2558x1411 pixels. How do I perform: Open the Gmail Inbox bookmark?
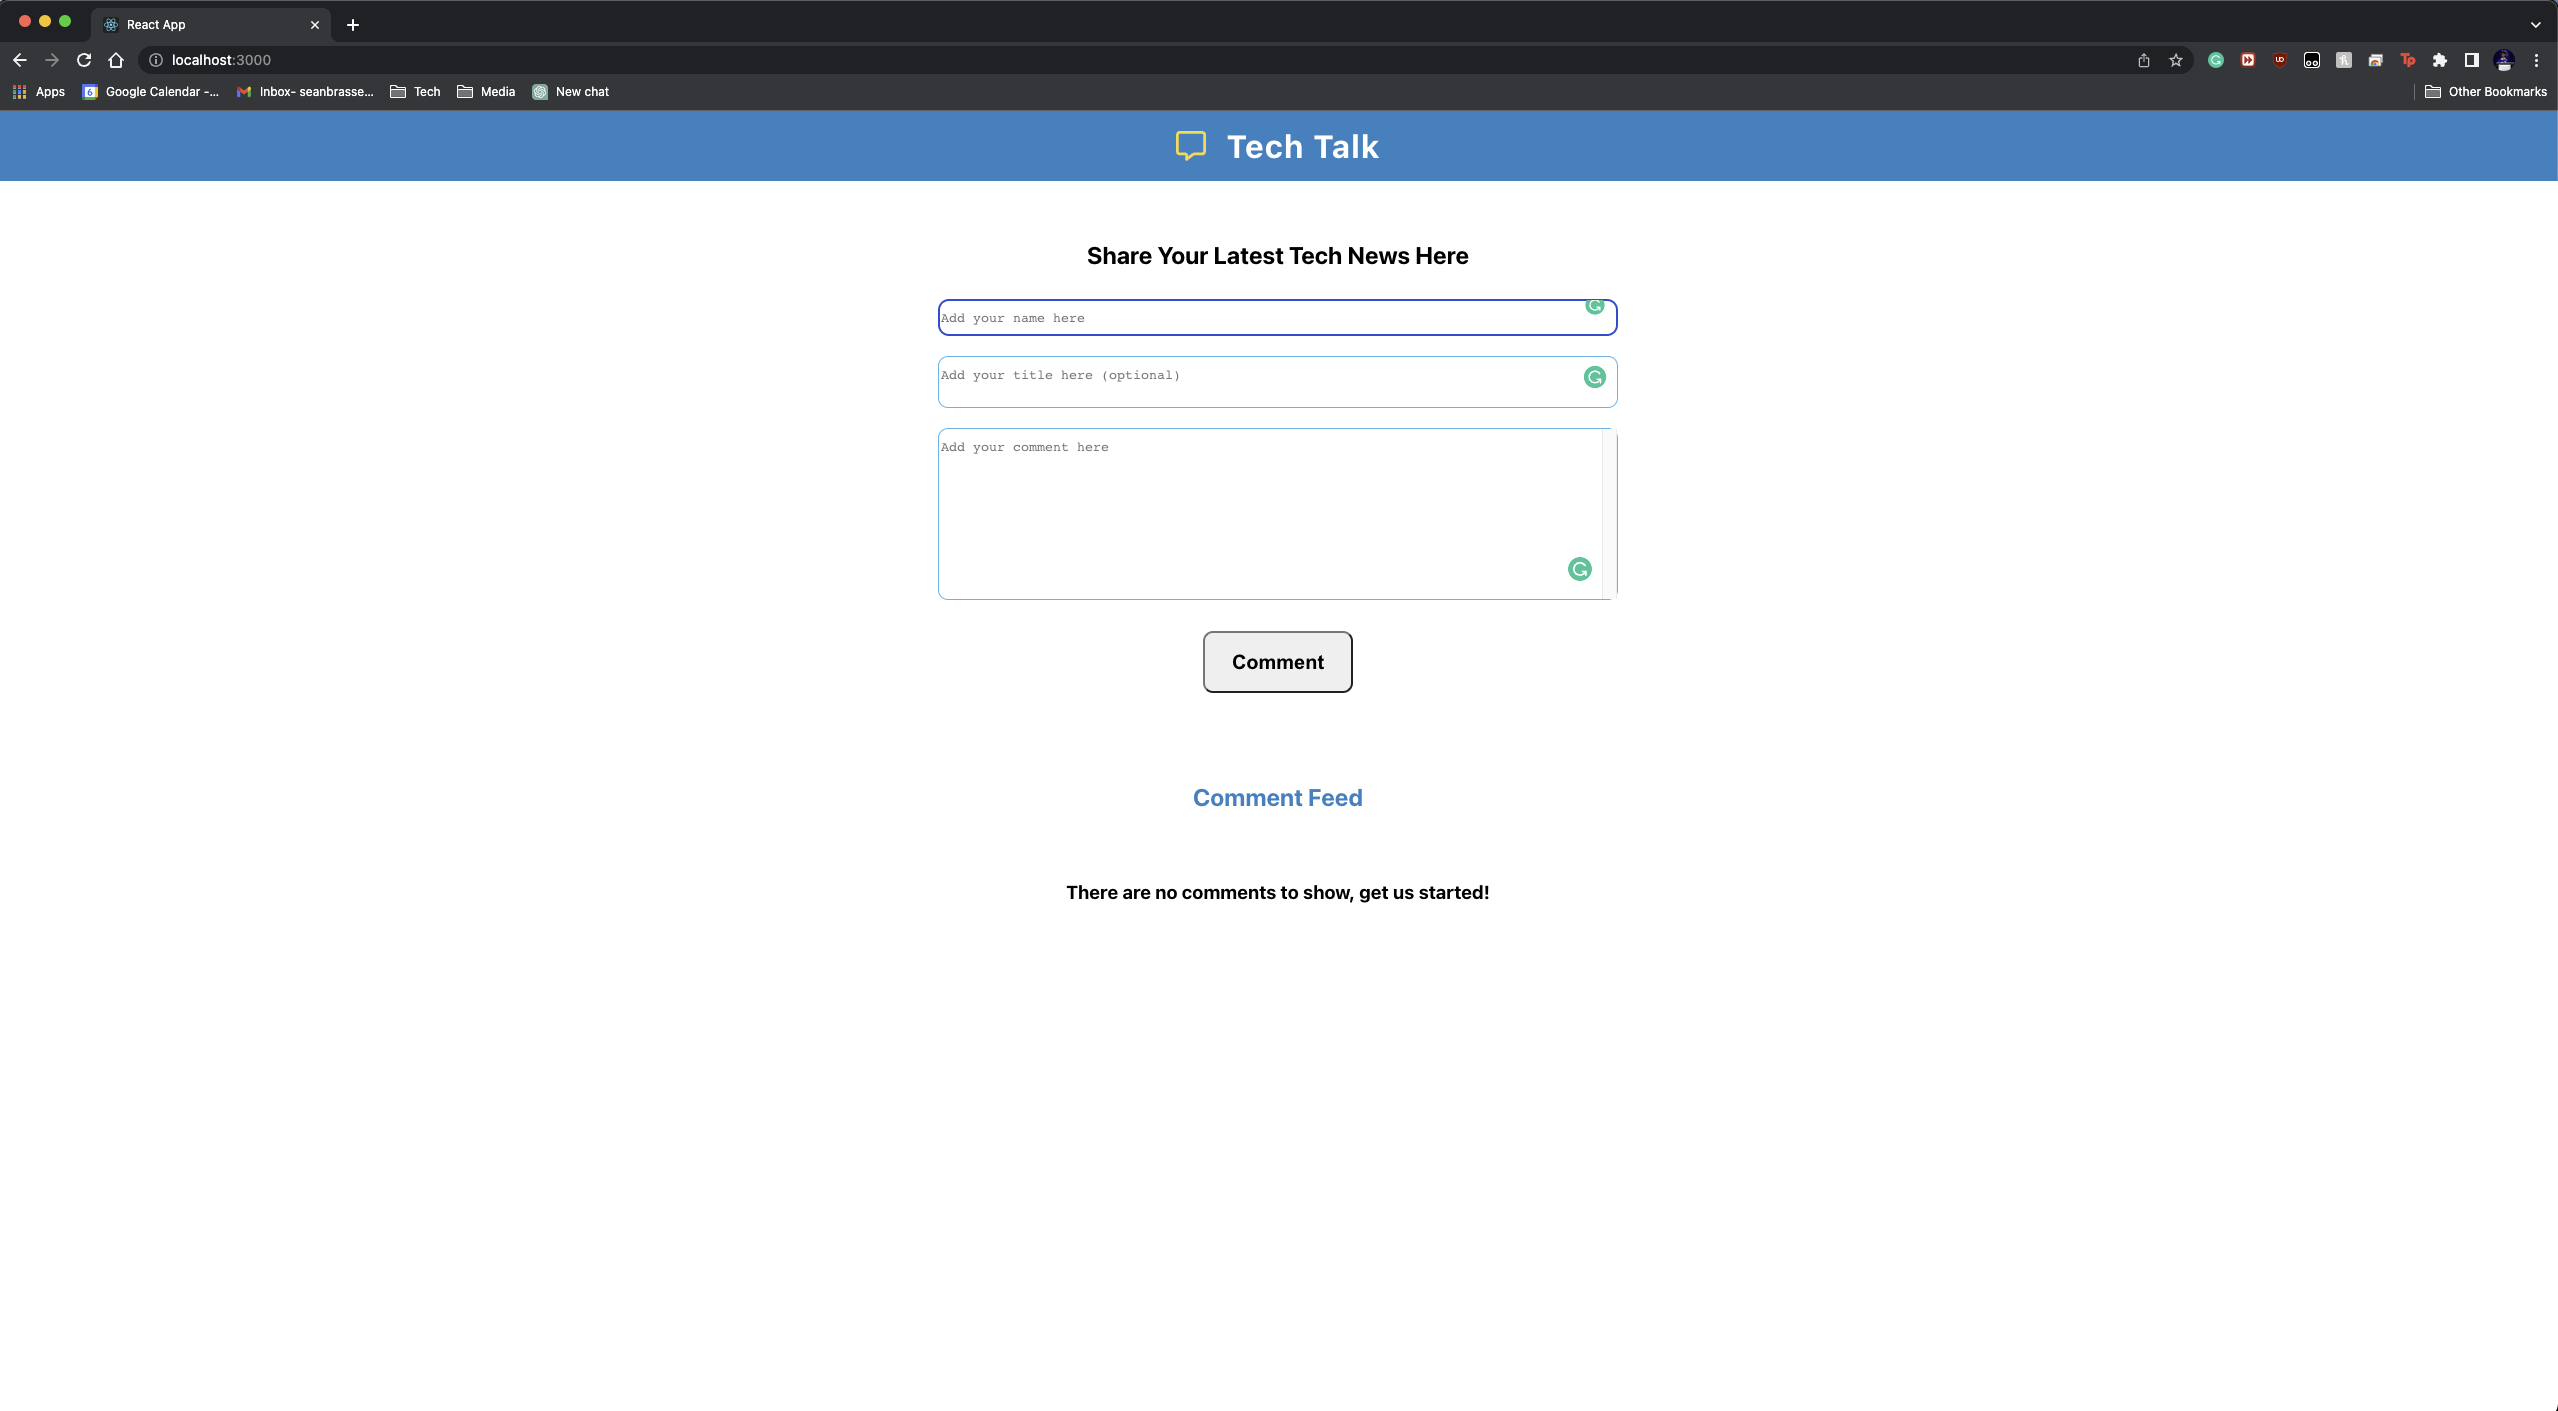[305, 91]
